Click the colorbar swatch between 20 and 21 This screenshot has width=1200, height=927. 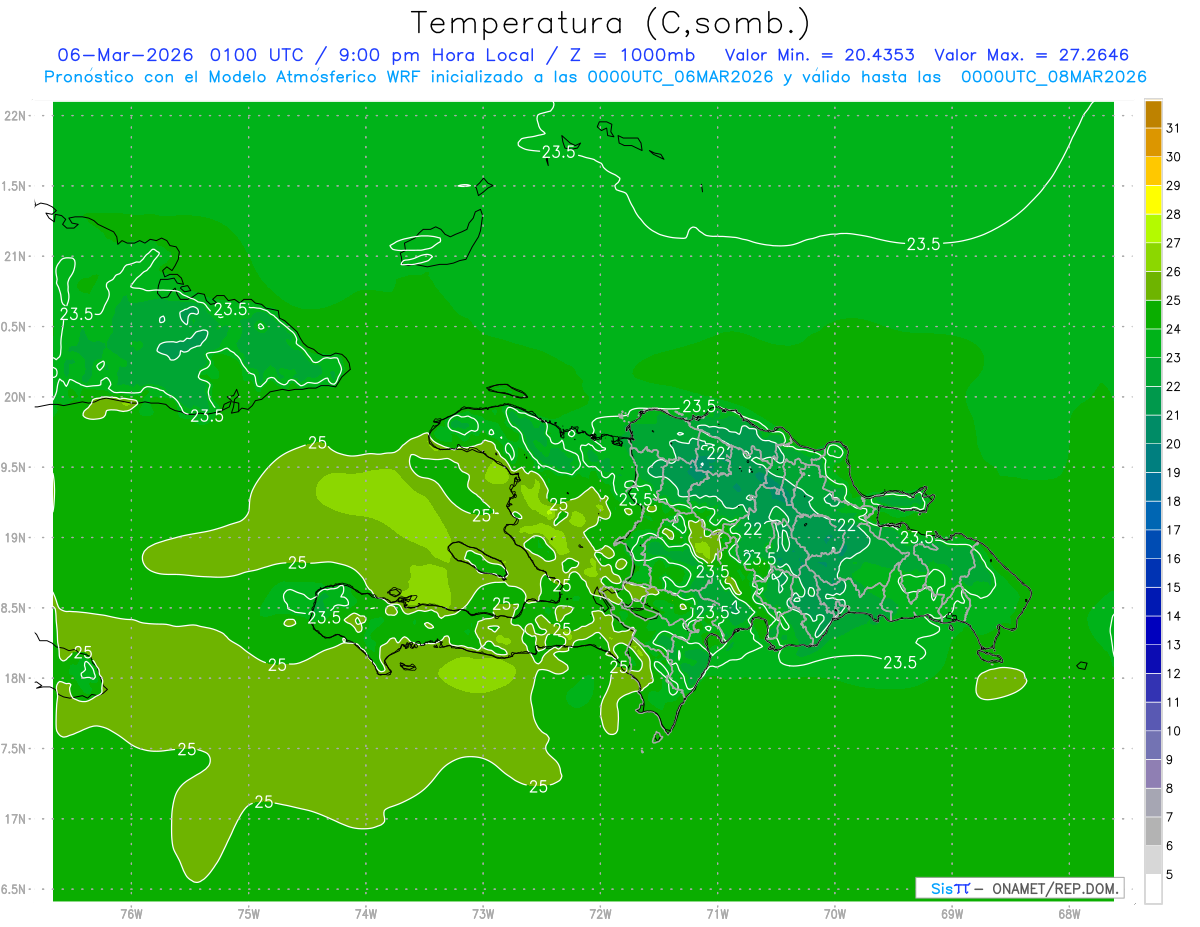click(1153, 430)
